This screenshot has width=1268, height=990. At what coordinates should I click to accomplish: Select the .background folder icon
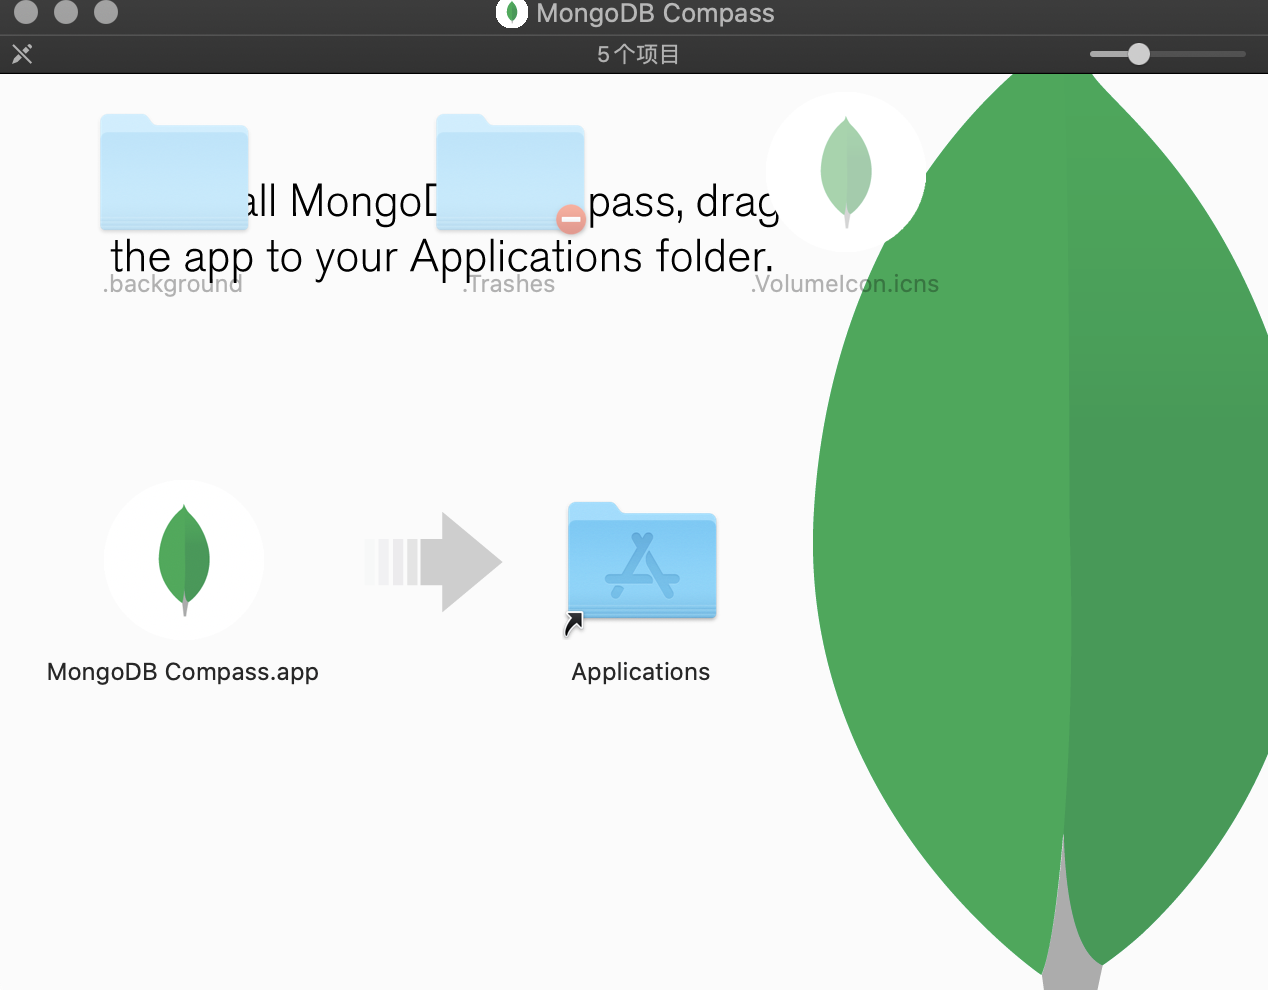174,172
